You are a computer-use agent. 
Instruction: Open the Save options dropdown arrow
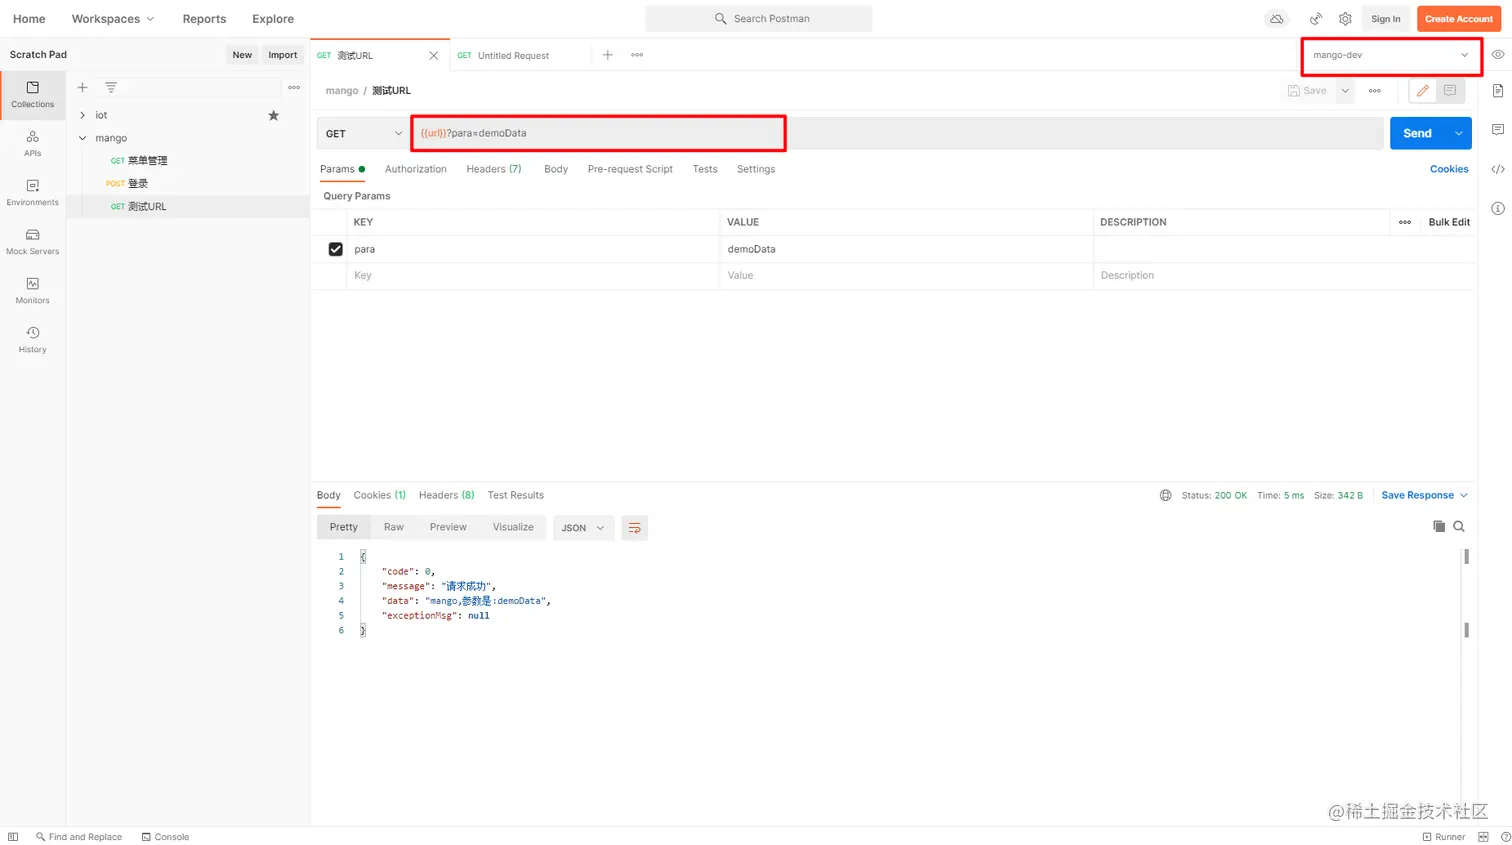click(x=1345, y=91)
